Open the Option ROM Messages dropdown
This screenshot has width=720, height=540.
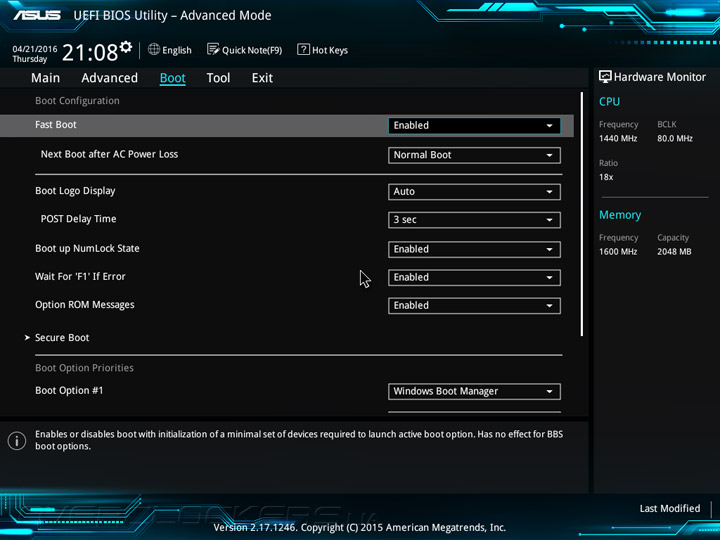[x=474, y=306]
